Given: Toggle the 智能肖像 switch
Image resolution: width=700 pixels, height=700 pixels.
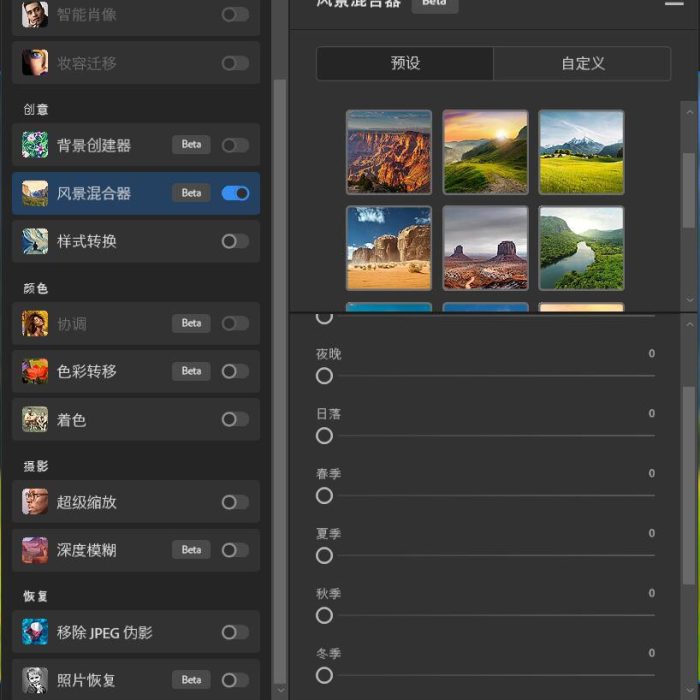Looking at the screenshot, I should [235, 14].
